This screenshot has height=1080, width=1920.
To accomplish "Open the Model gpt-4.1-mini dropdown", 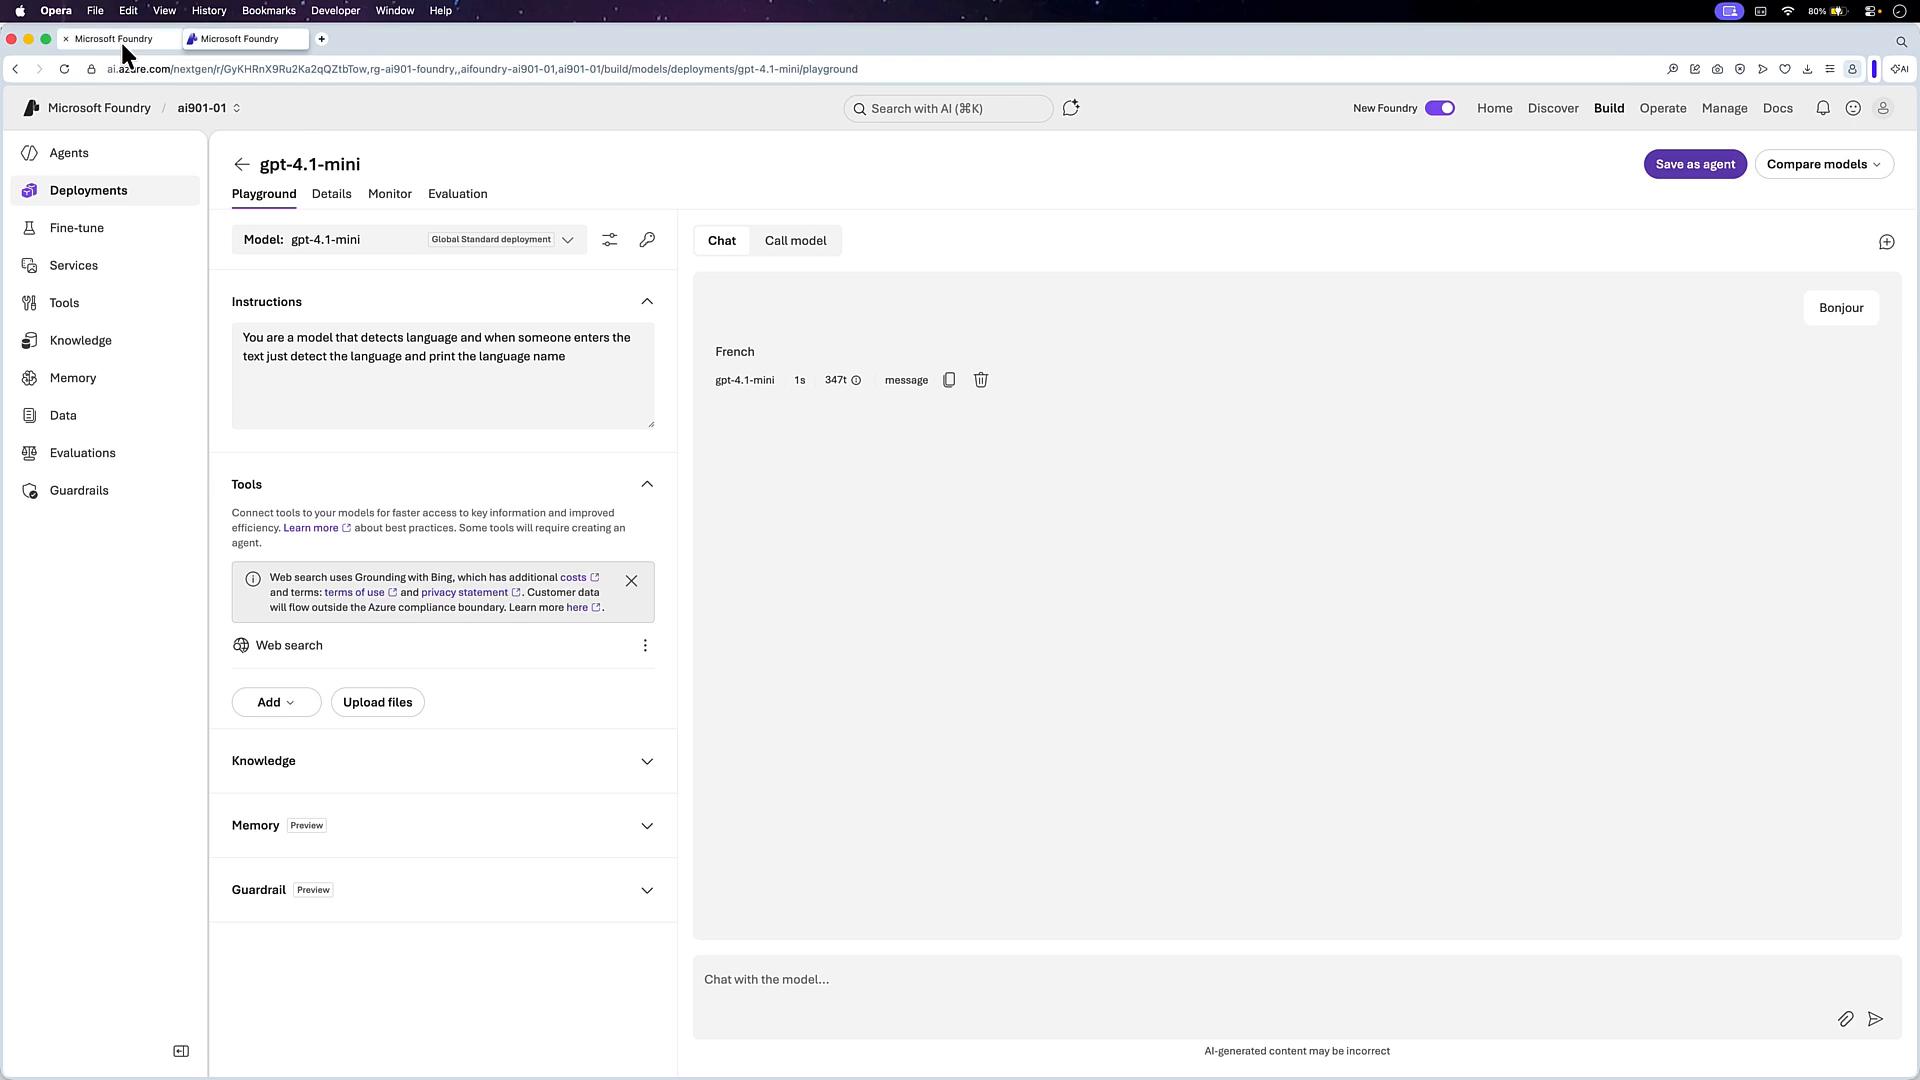I will coord(409,240).
